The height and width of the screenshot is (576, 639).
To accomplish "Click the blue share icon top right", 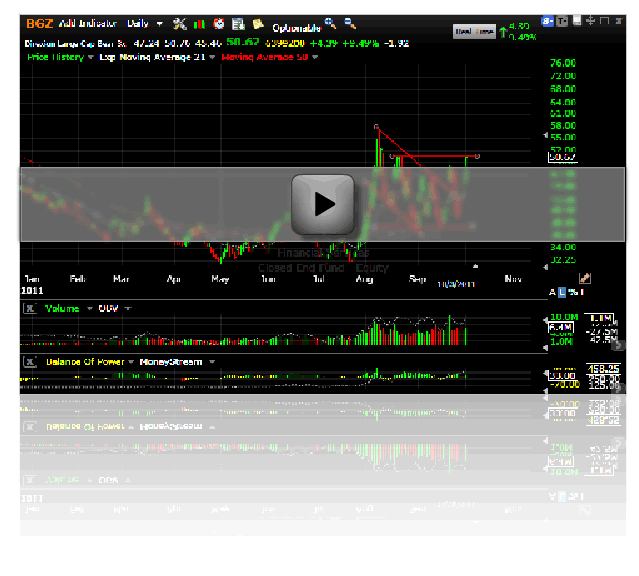I will (x=548, y=21).
